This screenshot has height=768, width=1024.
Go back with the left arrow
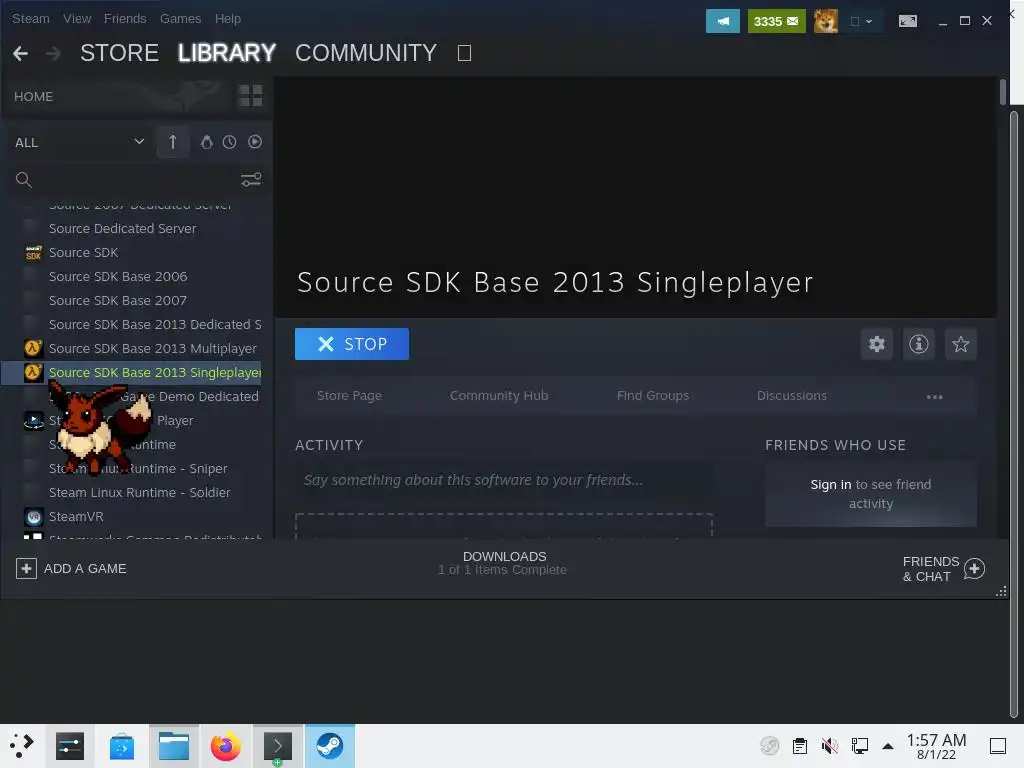click(x=20, y=53)
